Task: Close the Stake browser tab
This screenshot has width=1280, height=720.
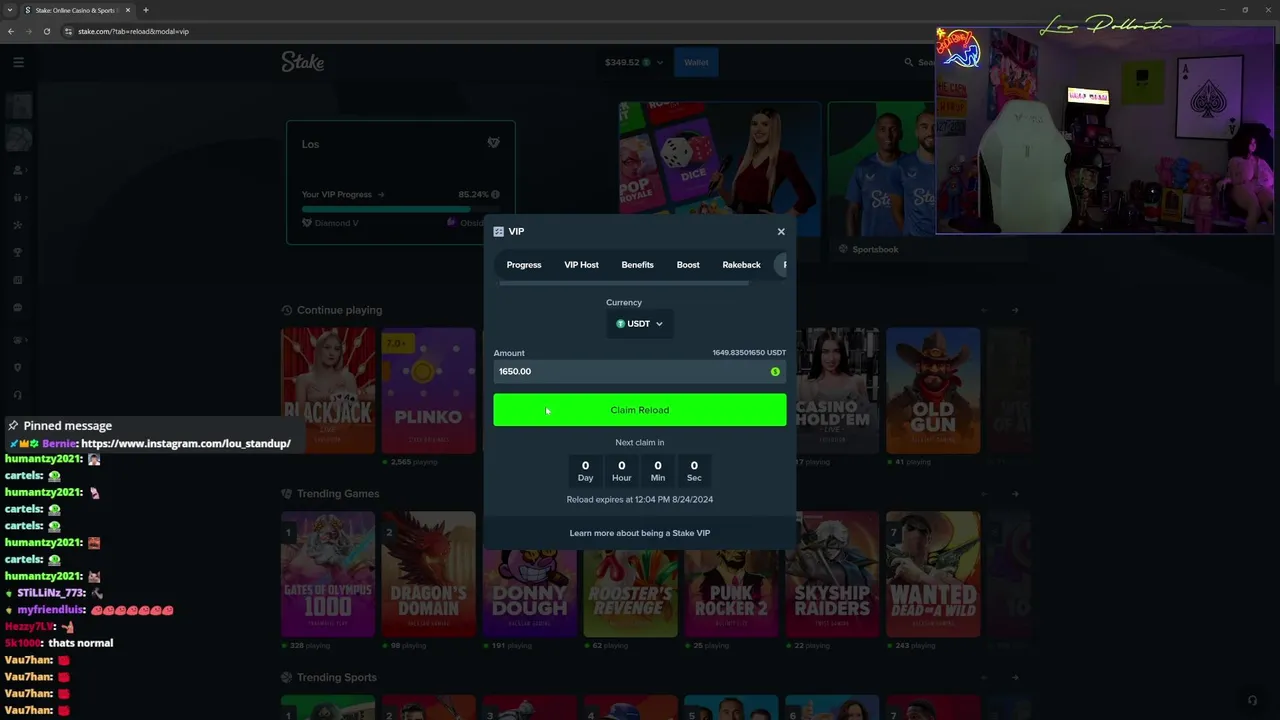Action: [128, 10]
